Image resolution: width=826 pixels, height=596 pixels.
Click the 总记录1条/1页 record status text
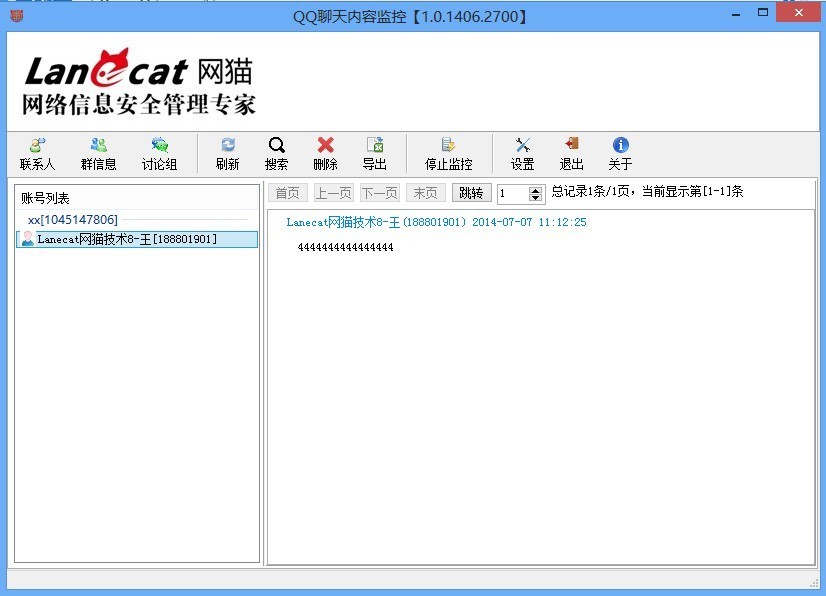[647, 191]
